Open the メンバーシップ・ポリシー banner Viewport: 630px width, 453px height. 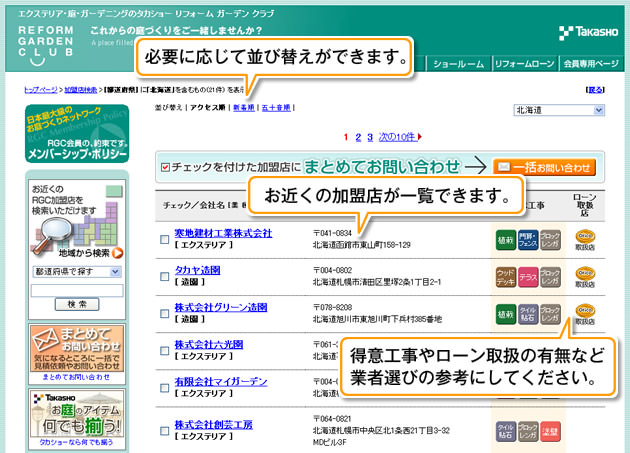coord(77,134)
